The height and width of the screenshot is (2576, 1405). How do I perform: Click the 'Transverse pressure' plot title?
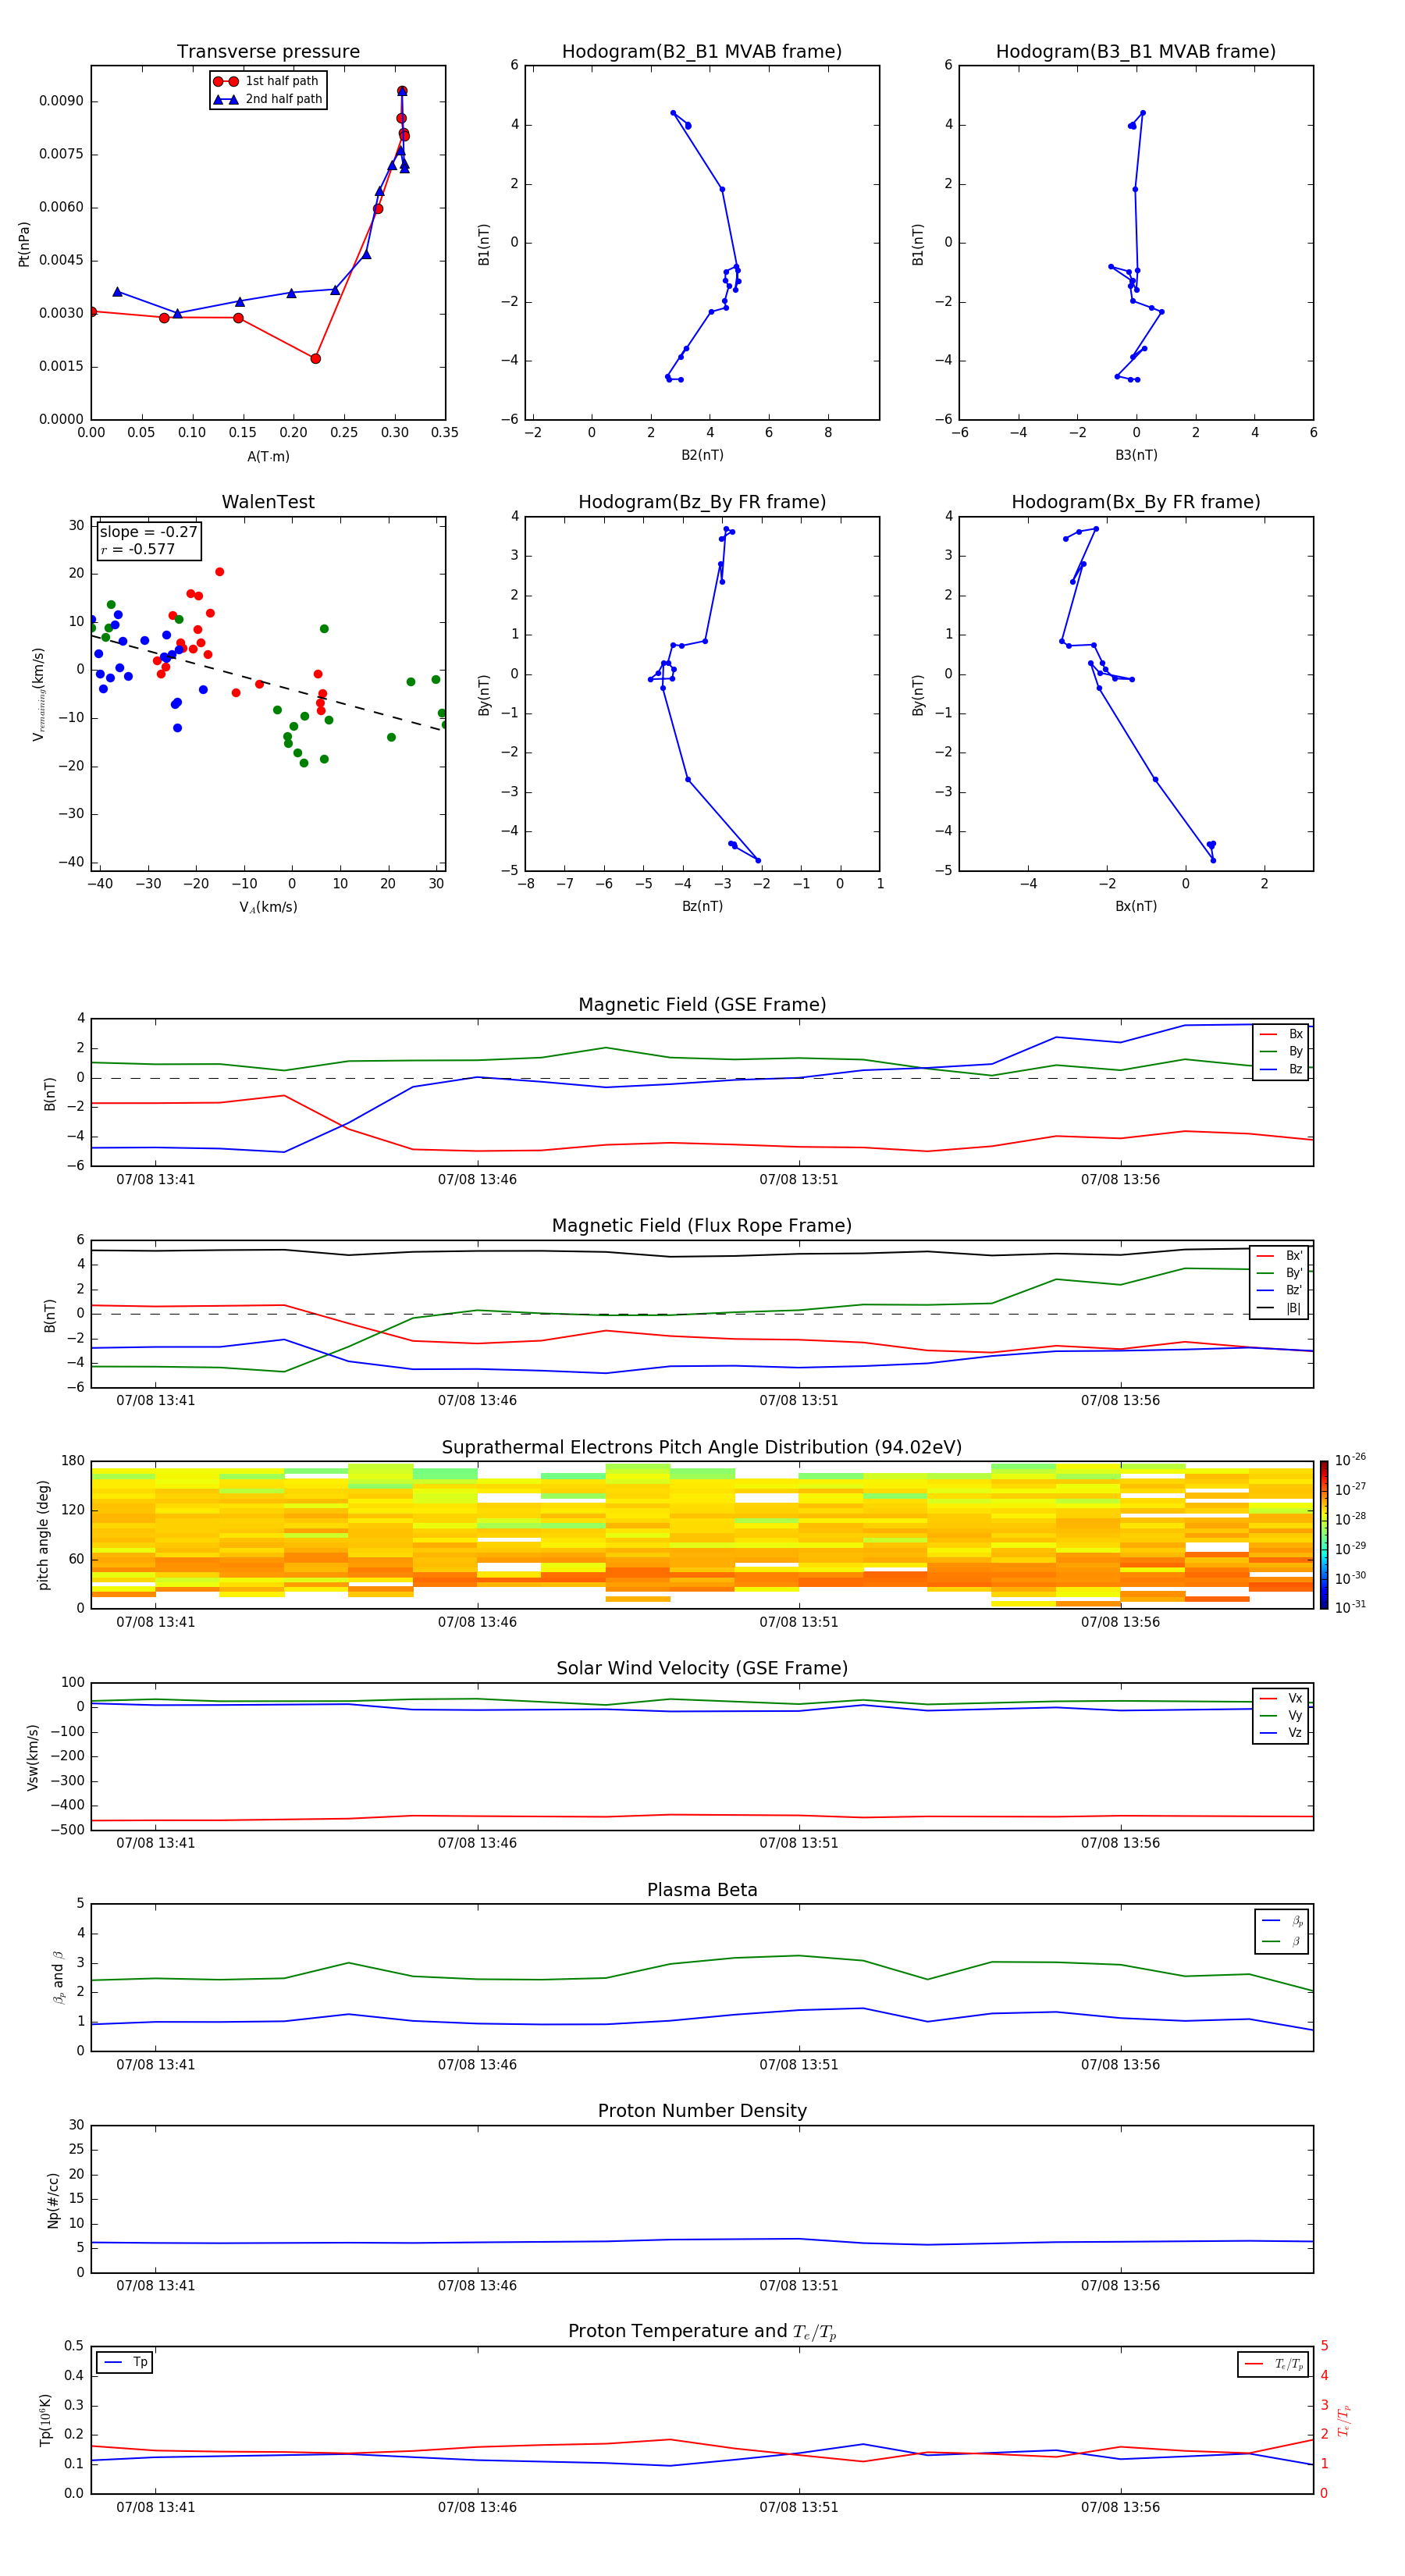coord(268,51)
